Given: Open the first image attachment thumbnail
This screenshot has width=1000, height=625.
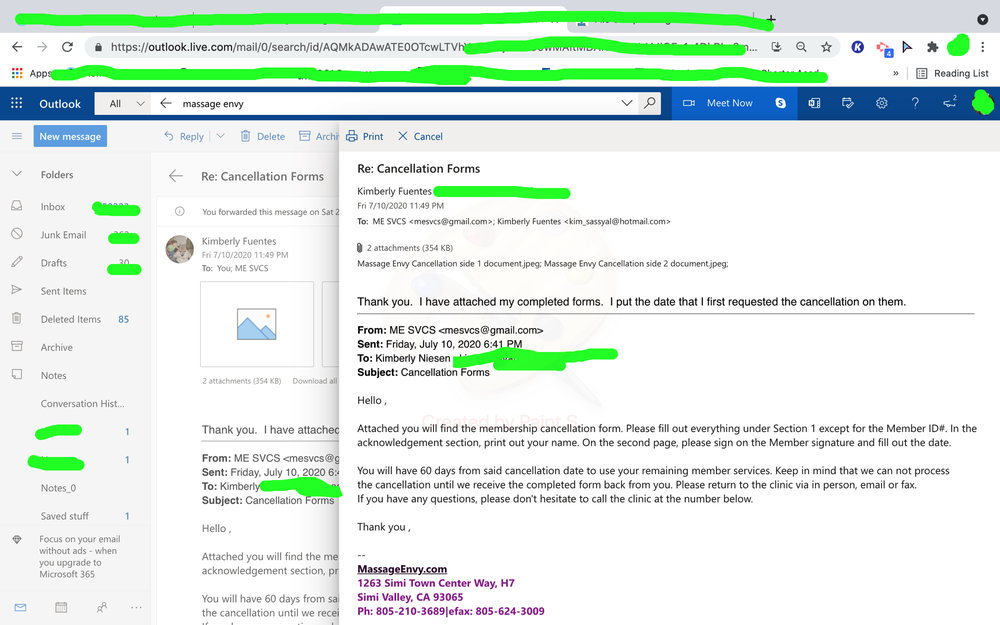Looking at the screenshot, I should 257,324.
